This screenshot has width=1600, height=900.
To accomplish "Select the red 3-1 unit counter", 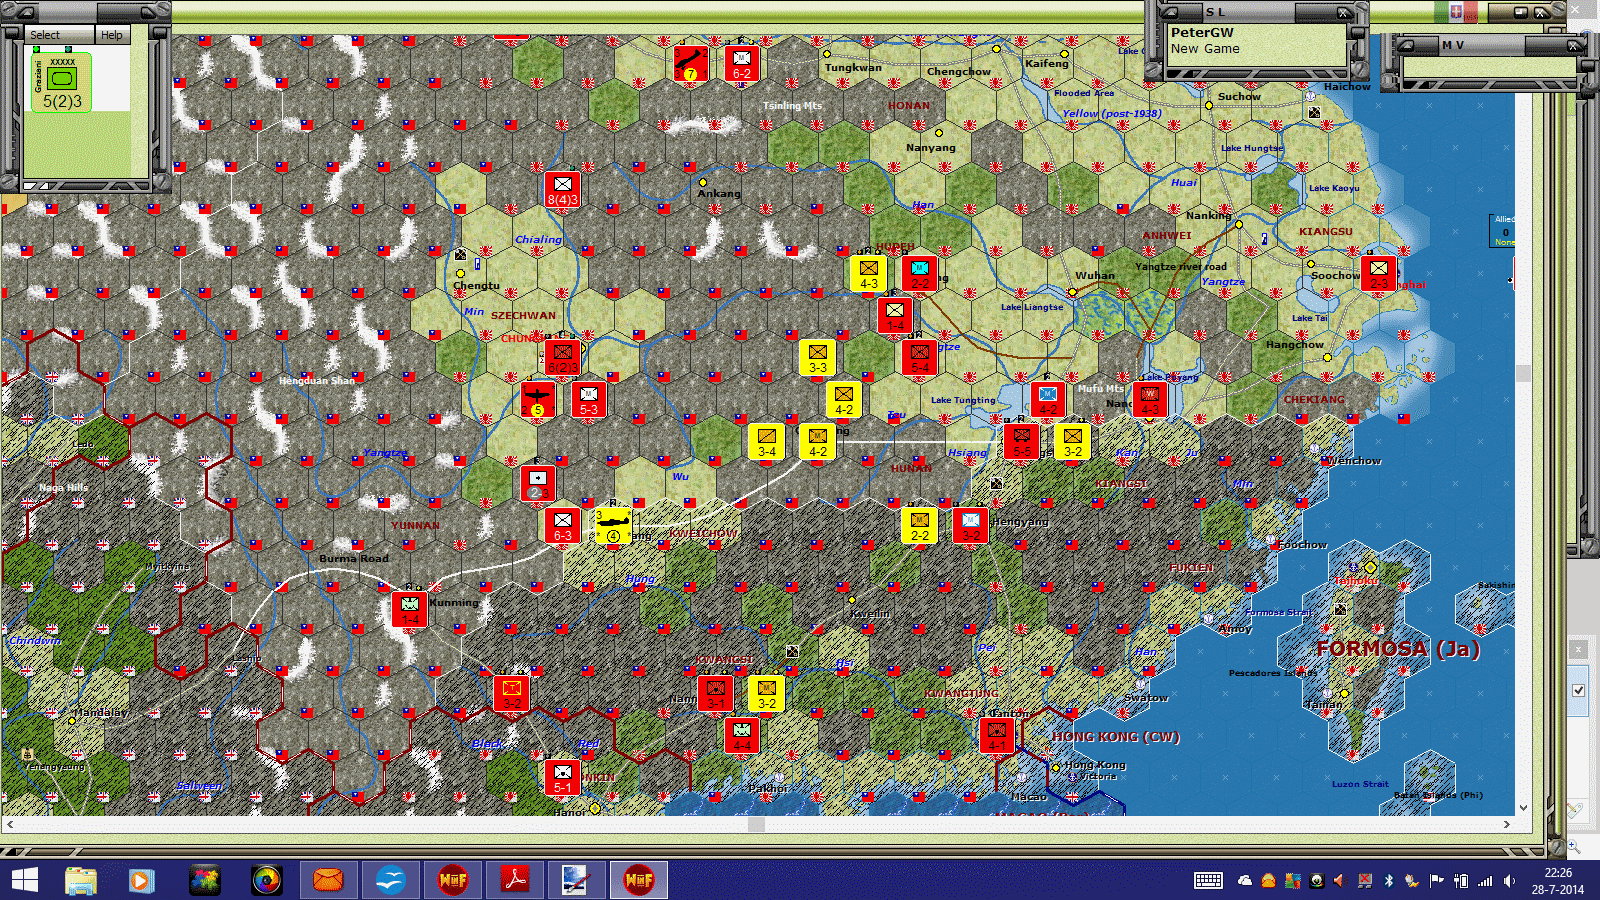I will point(715,693).
